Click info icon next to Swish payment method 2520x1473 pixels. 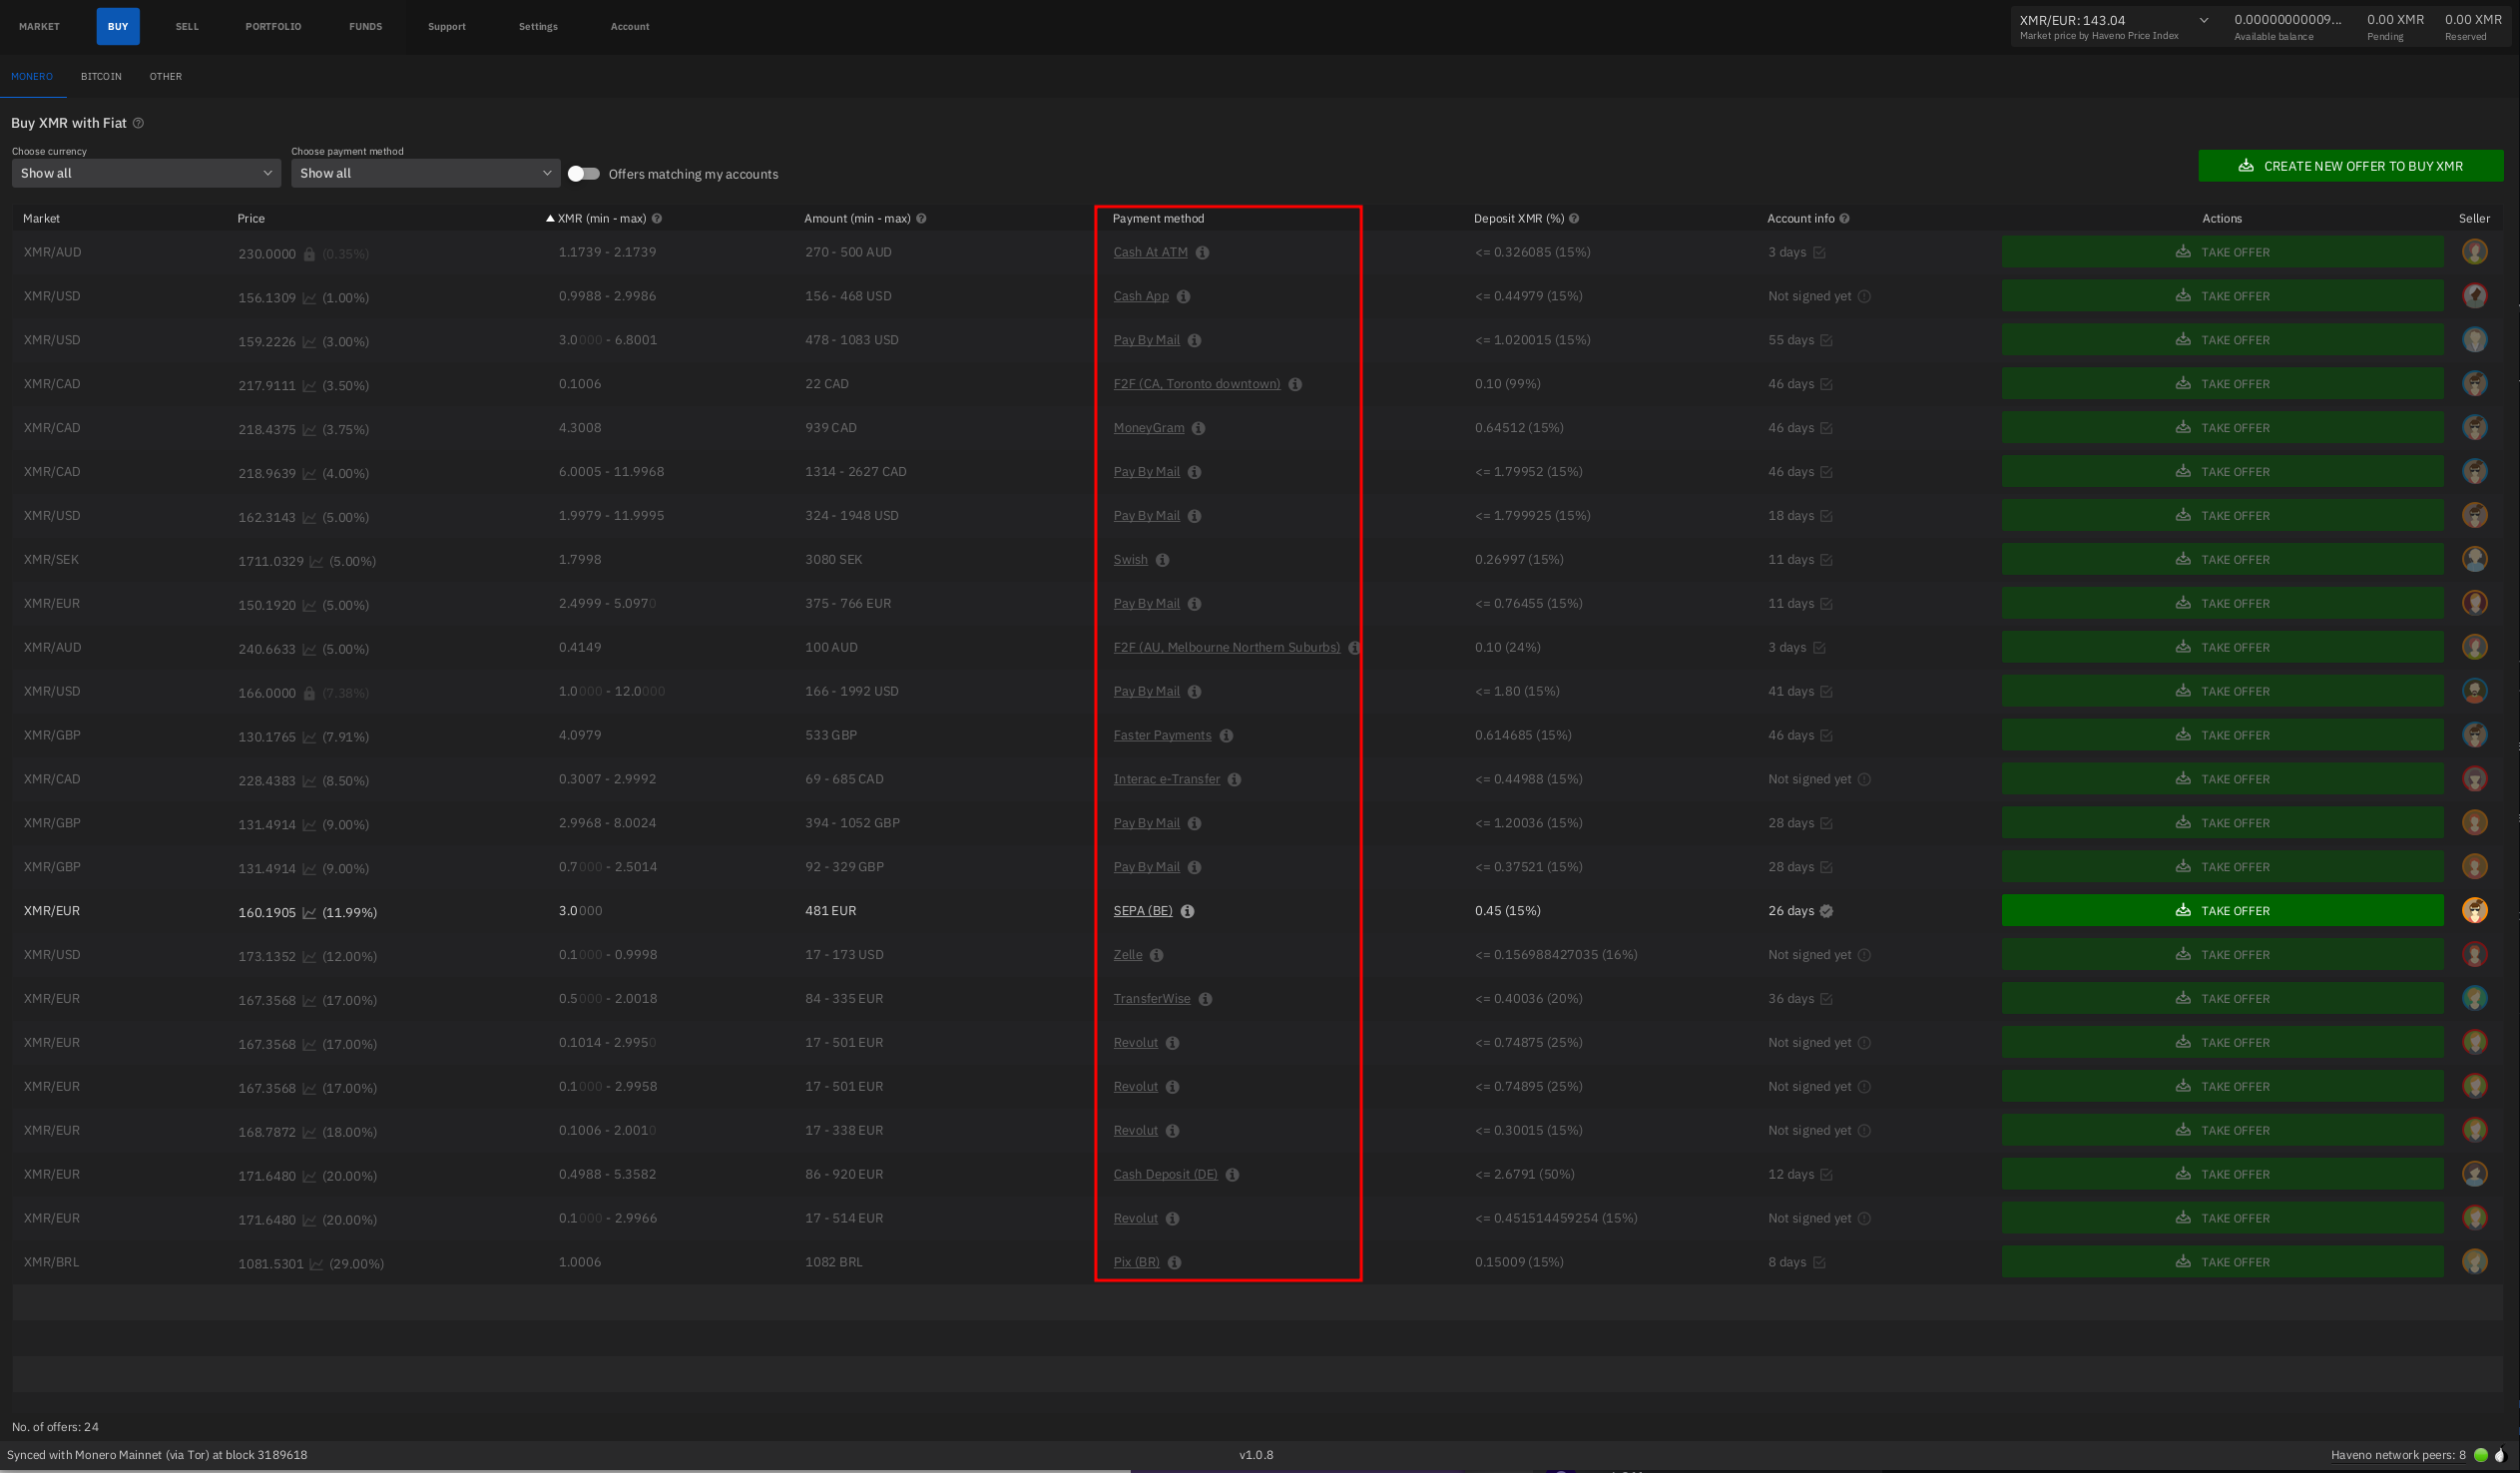(x=1162, y=560)
